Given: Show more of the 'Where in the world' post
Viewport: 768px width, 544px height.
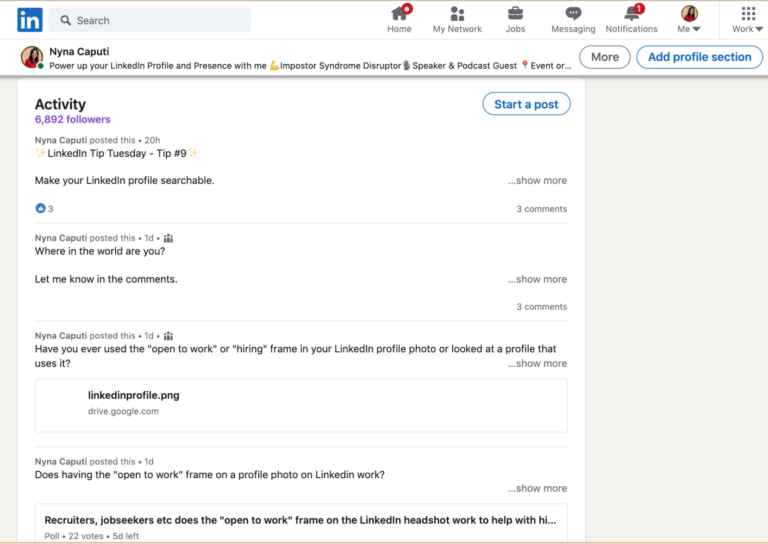Looking at the screenshot, I should click(x=537, y=279).
